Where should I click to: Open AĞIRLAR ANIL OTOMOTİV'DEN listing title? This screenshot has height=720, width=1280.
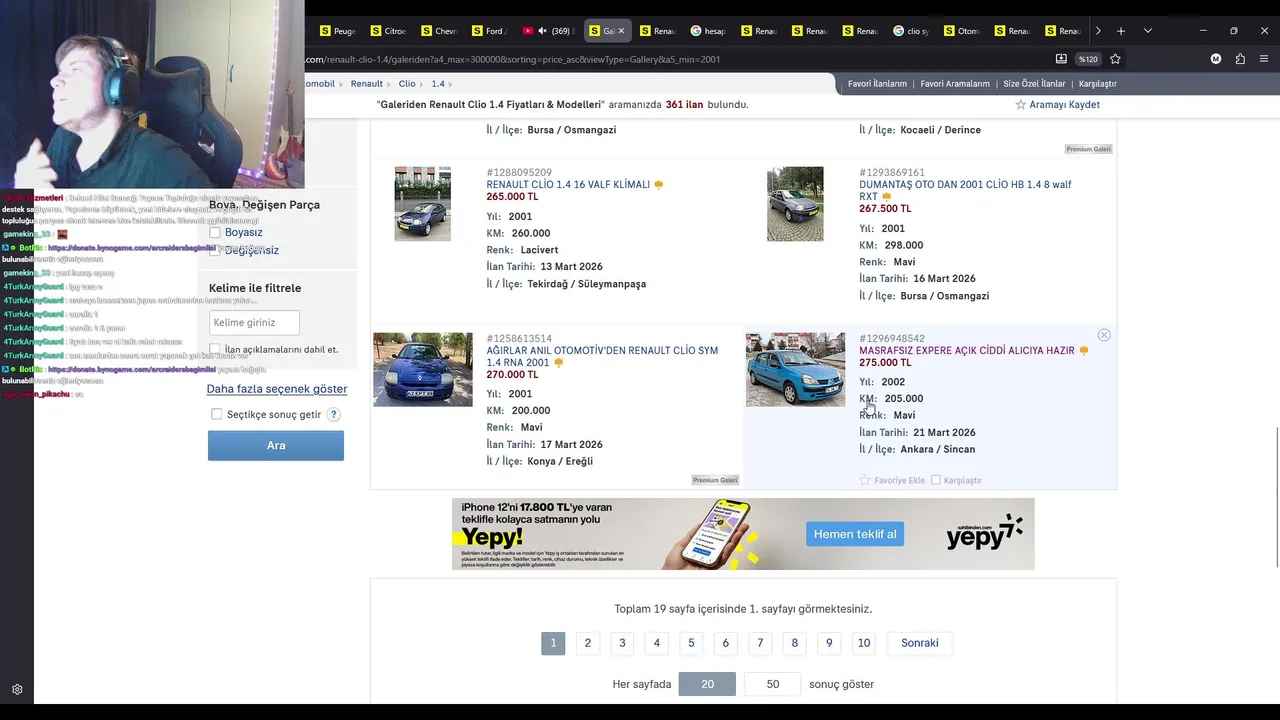point(602,356)
